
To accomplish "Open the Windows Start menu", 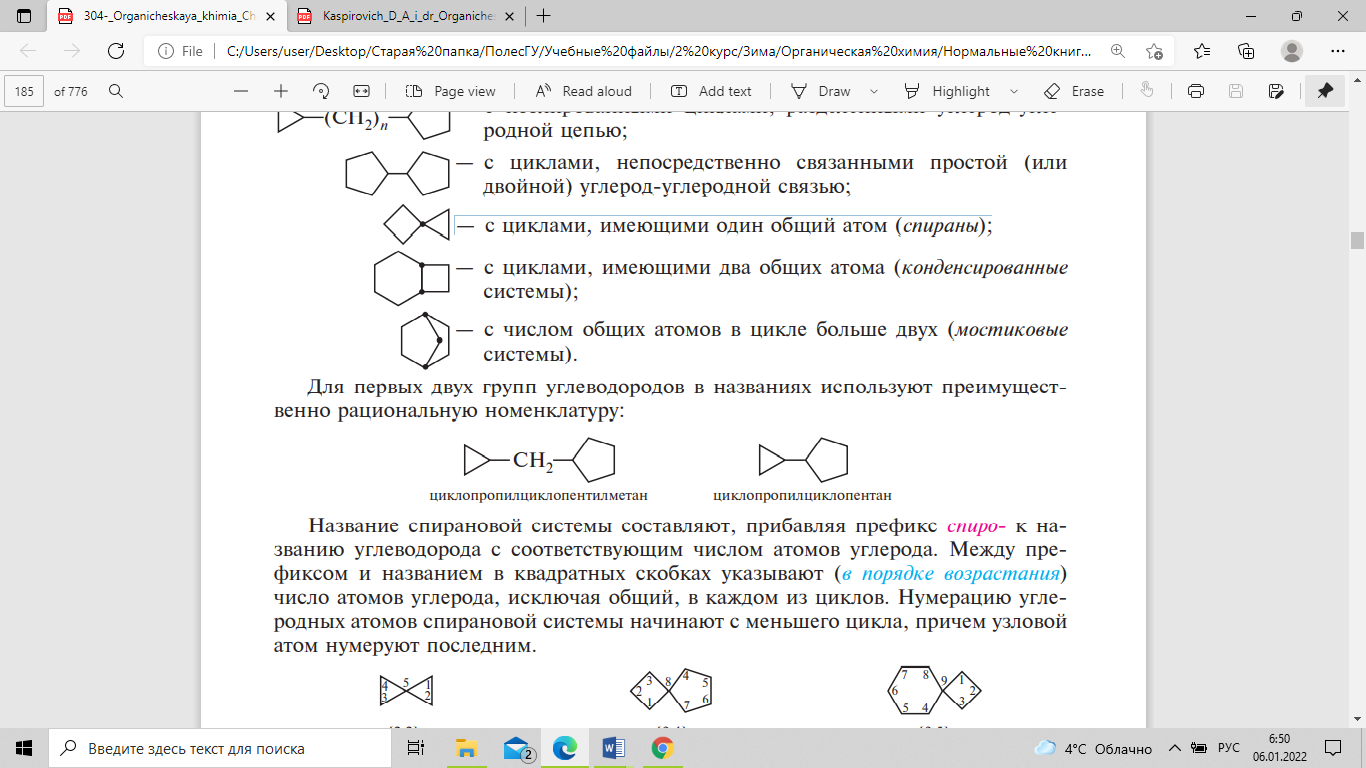I will tap(24, 748).
